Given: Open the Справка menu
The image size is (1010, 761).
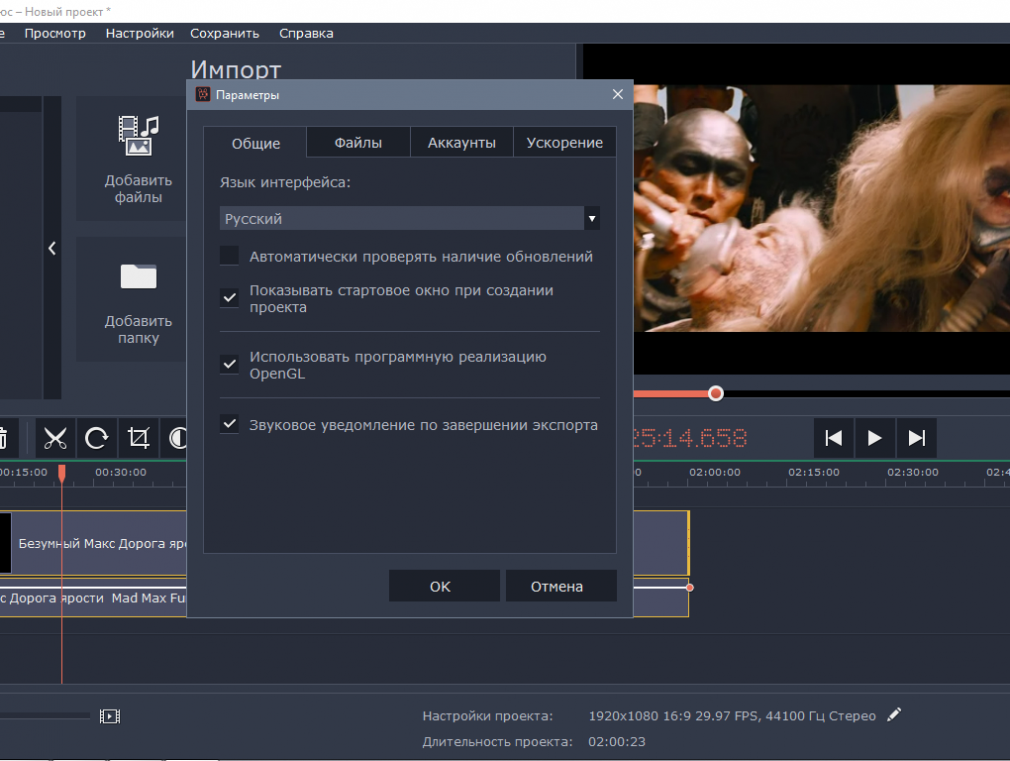Looking at the screenshot, I should pyautogui.click(x=306, y=34).
